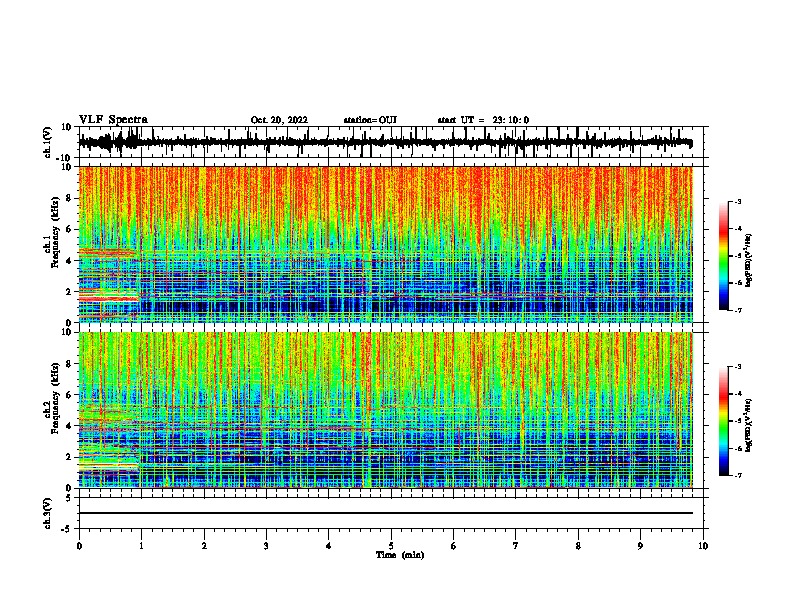Click the "ch.2 Frequency (kHz)" axis label
The height and width of the screenshot is (612, 792).
pos(52,397)
